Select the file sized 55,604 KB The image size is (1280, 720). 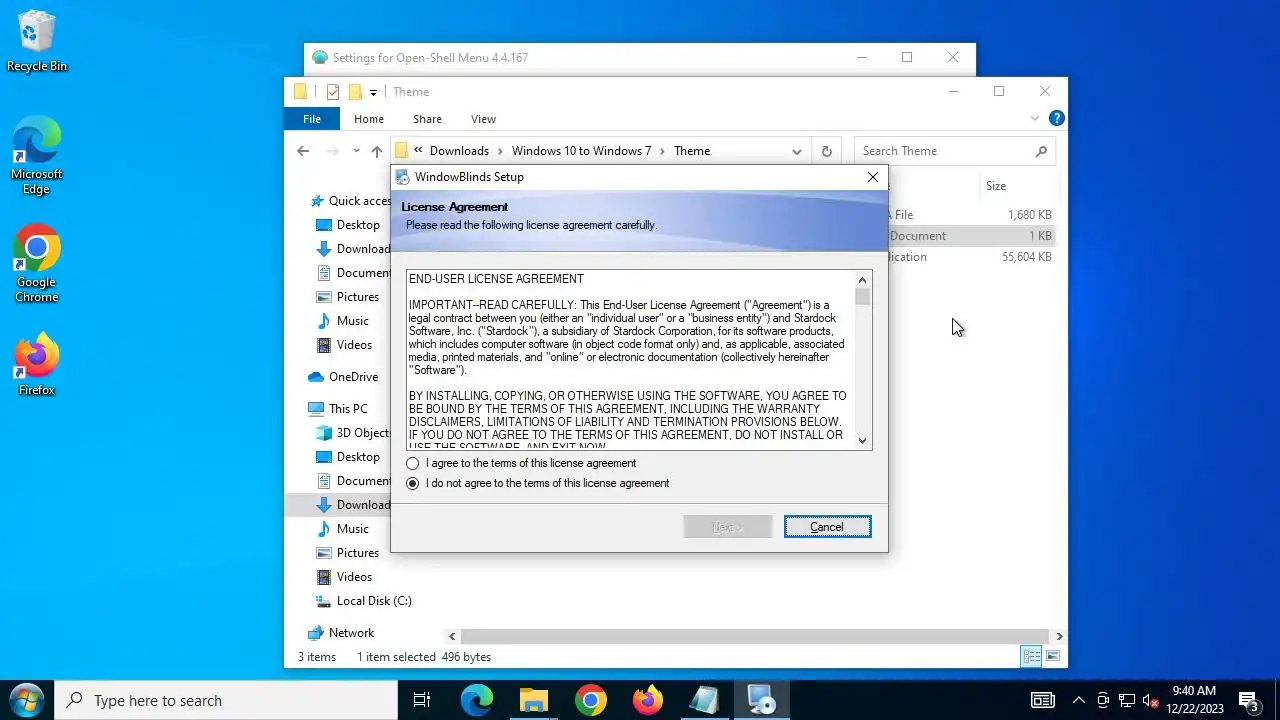pyautogui.click(x=972, y=257)
